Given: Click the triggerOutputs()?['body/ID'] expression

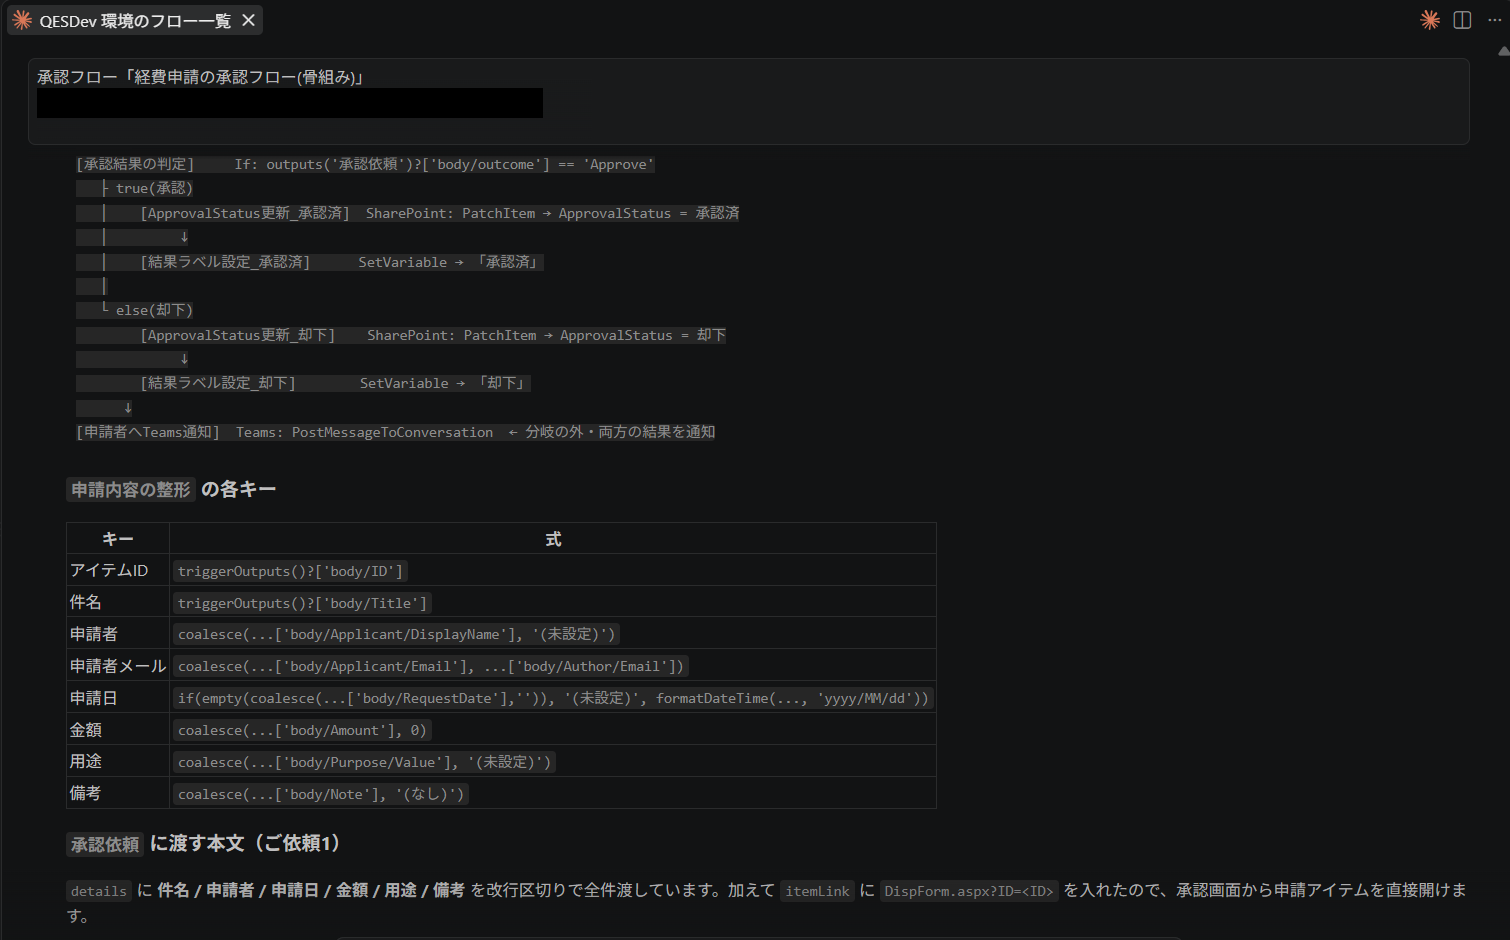Looking at the screenshot, I should point(290,571).
